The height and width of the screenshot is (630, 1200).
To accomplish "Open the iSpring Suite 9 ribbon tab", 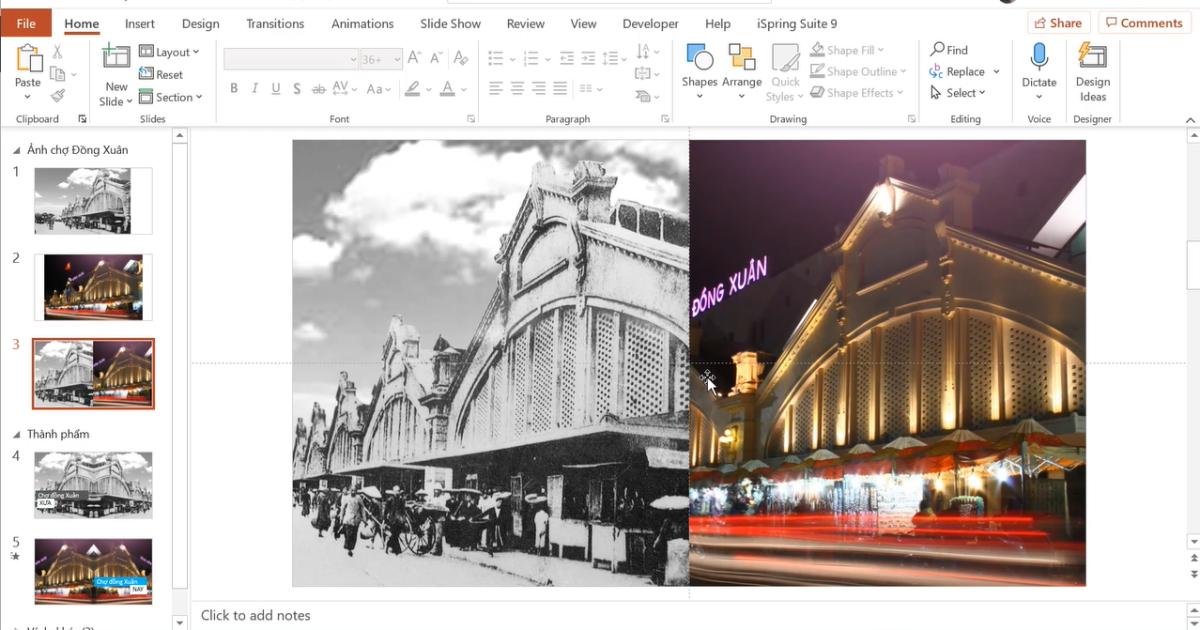I will pos(796,23).
